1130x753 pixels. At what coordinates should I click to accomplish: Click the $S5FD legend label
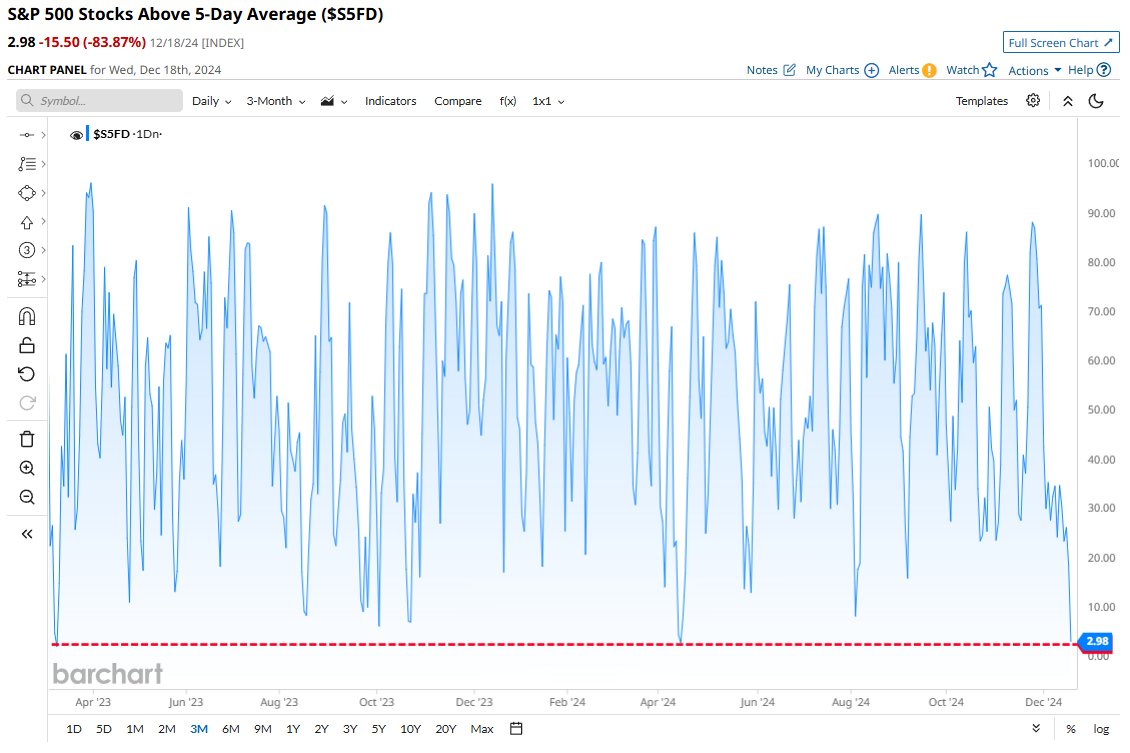pos(112,134)
